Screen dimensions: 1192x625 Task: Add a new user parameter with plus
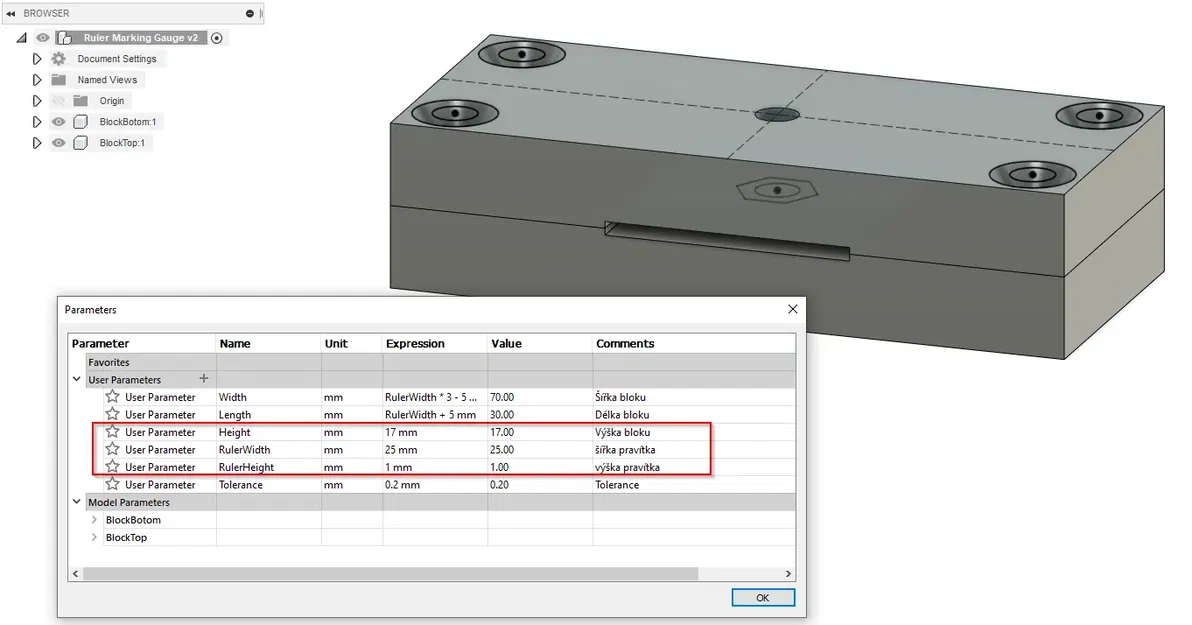tap(204, 379)
